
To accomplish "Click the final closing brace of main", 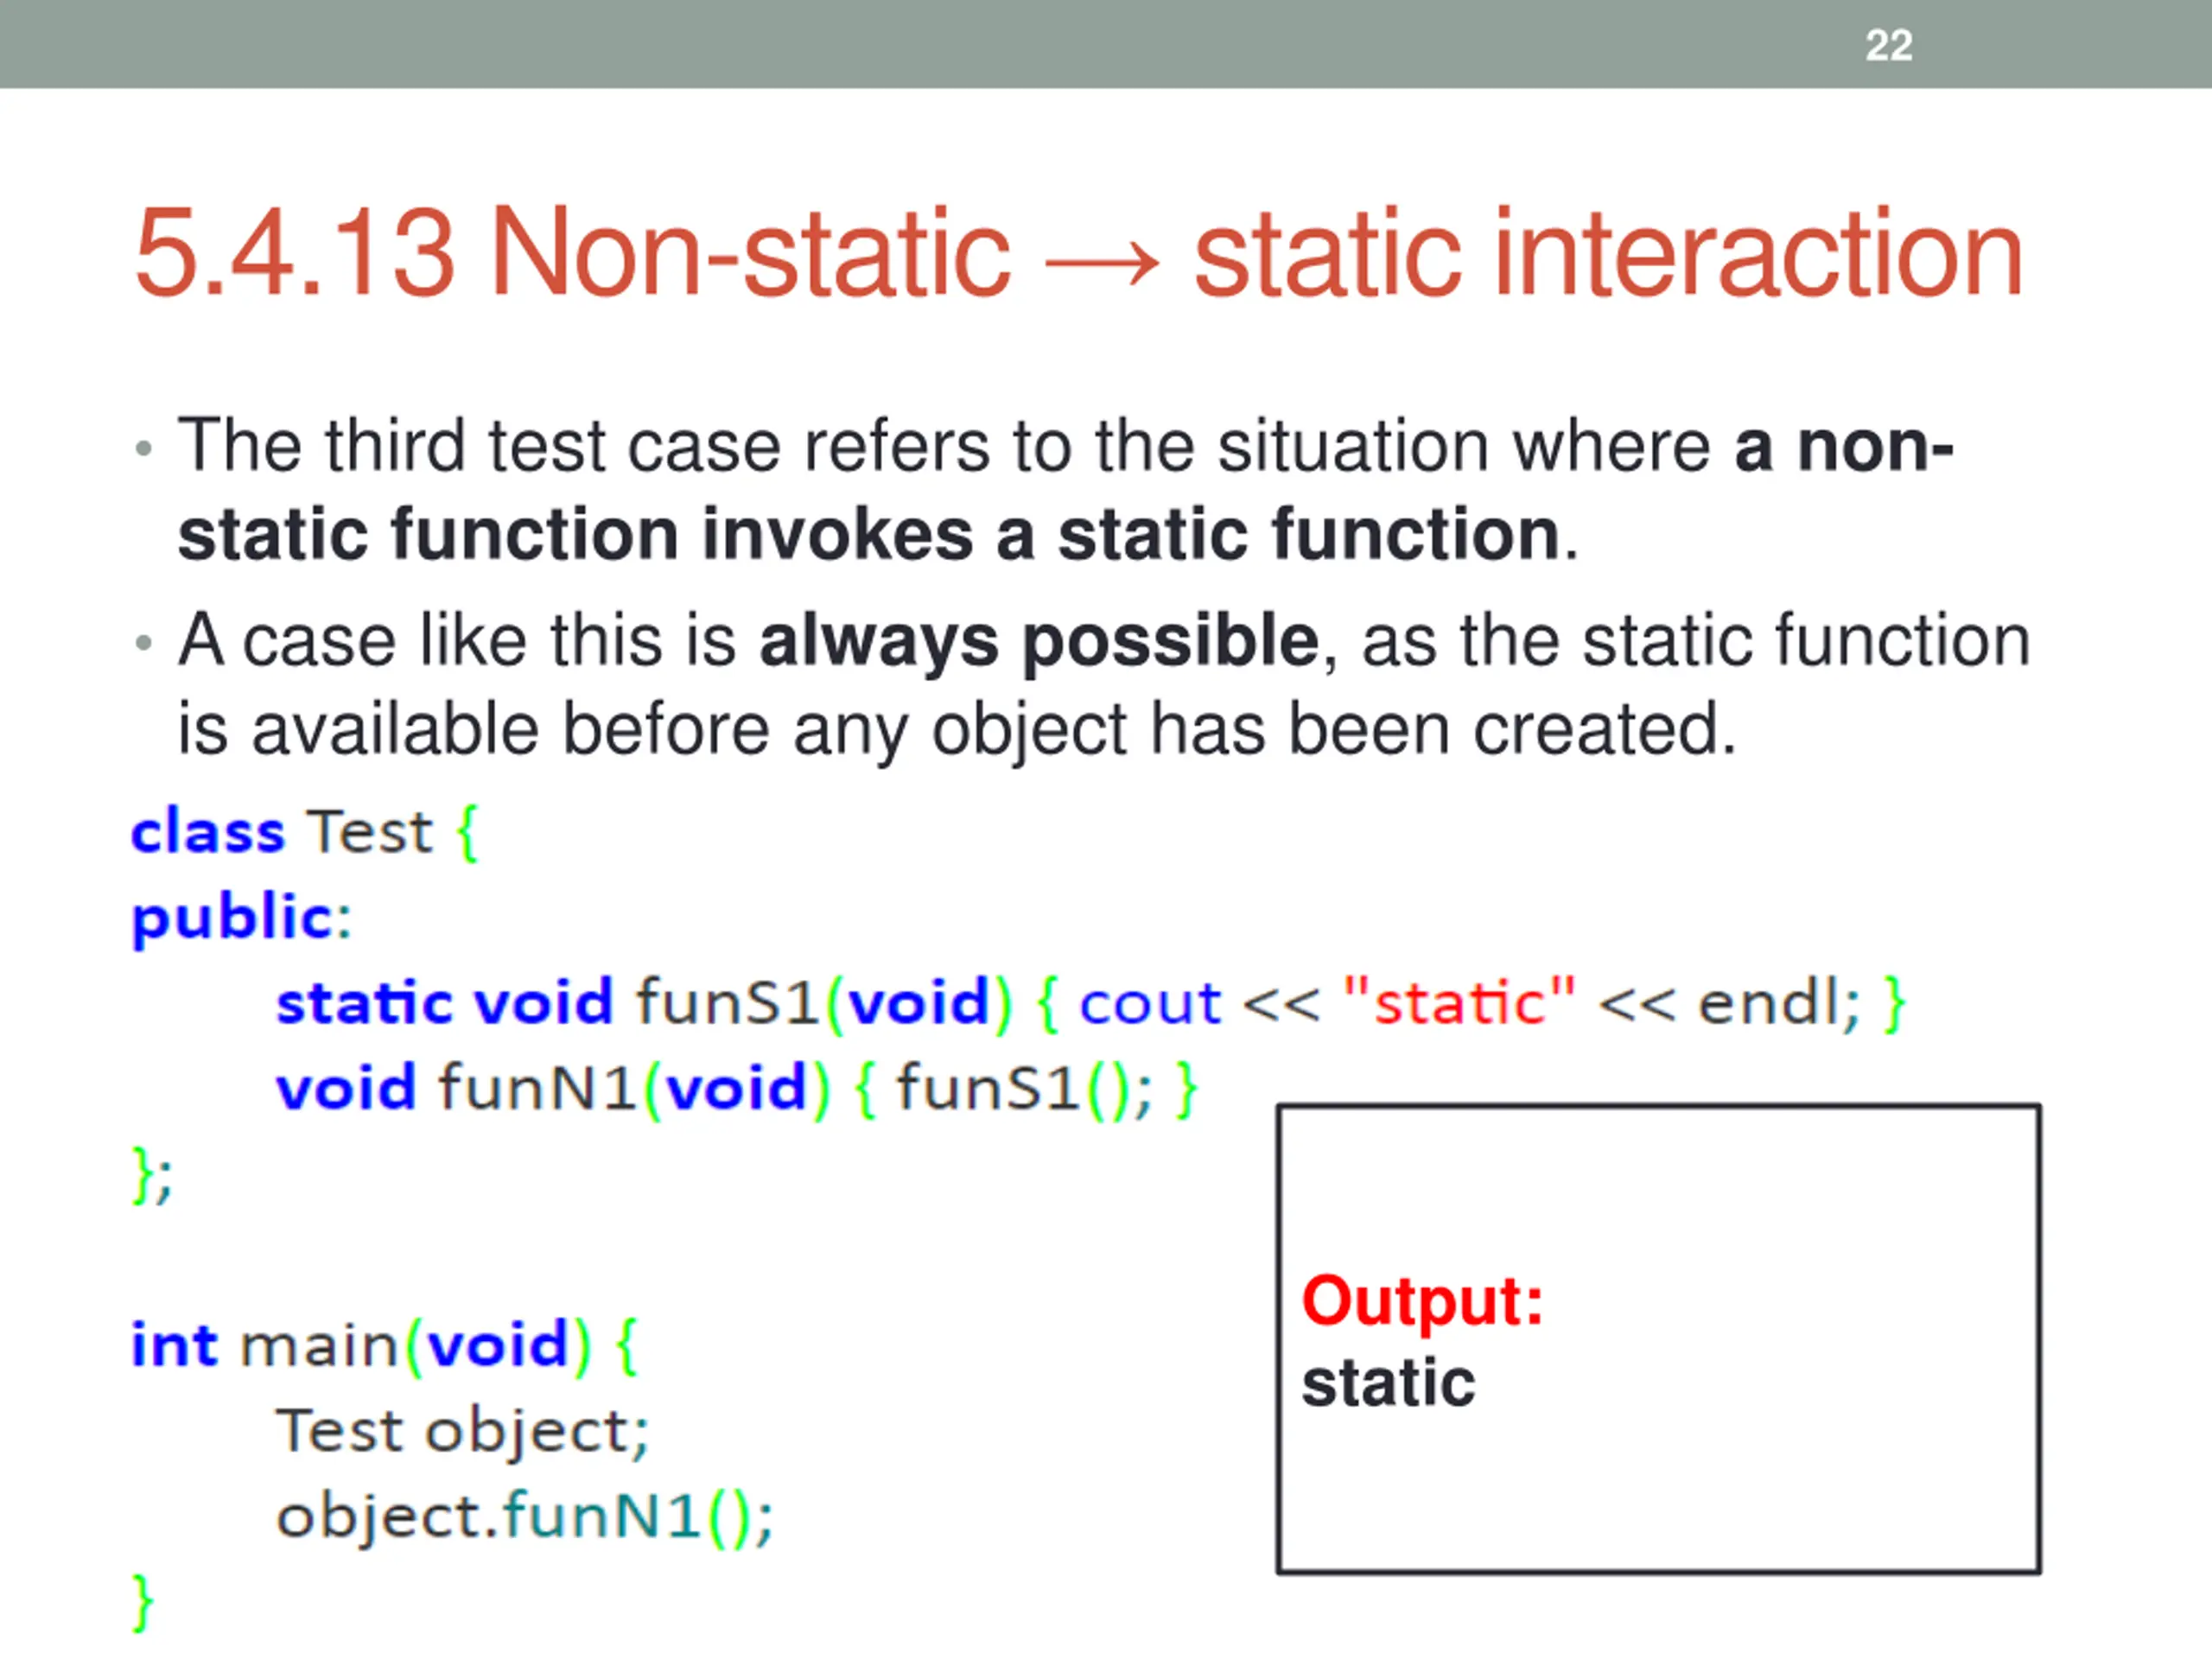I will tap(143, 1603).
